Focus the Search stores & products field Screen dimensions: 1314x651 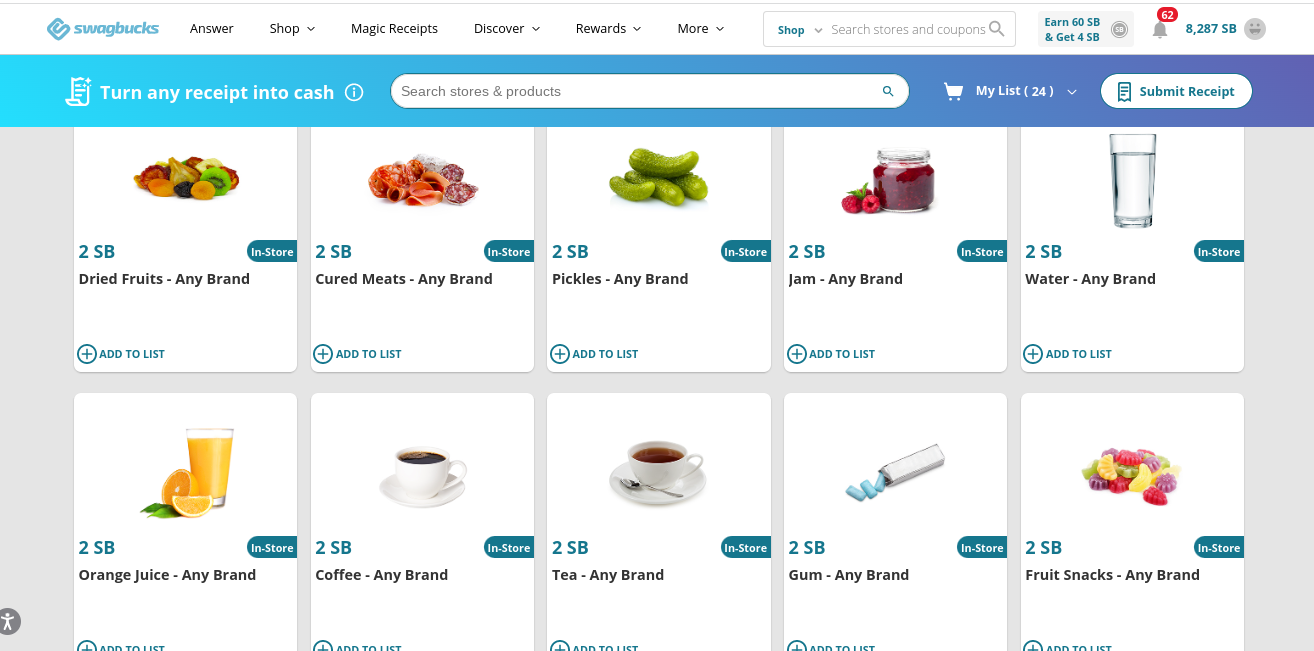(x=638, y=91)
